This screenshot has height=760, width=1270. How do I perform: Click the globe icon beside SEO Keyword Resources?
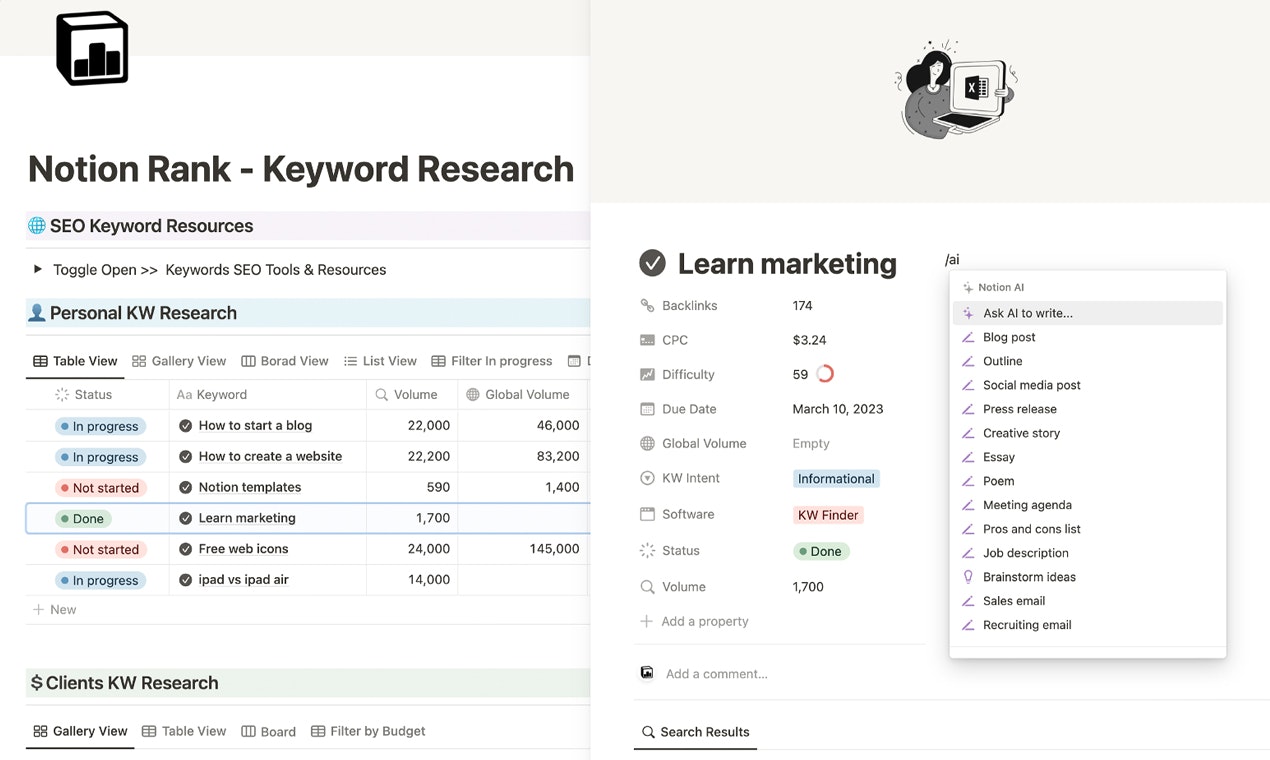click(37, 226)
